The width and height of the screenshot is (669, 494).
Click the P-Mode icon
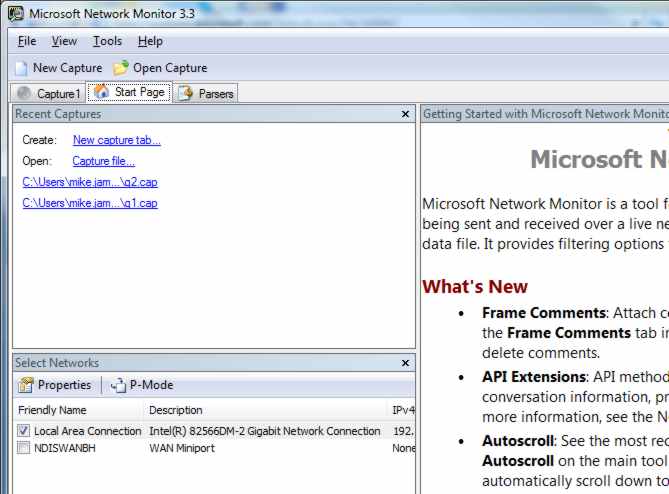pyautogui.click(x=118, y=385)
